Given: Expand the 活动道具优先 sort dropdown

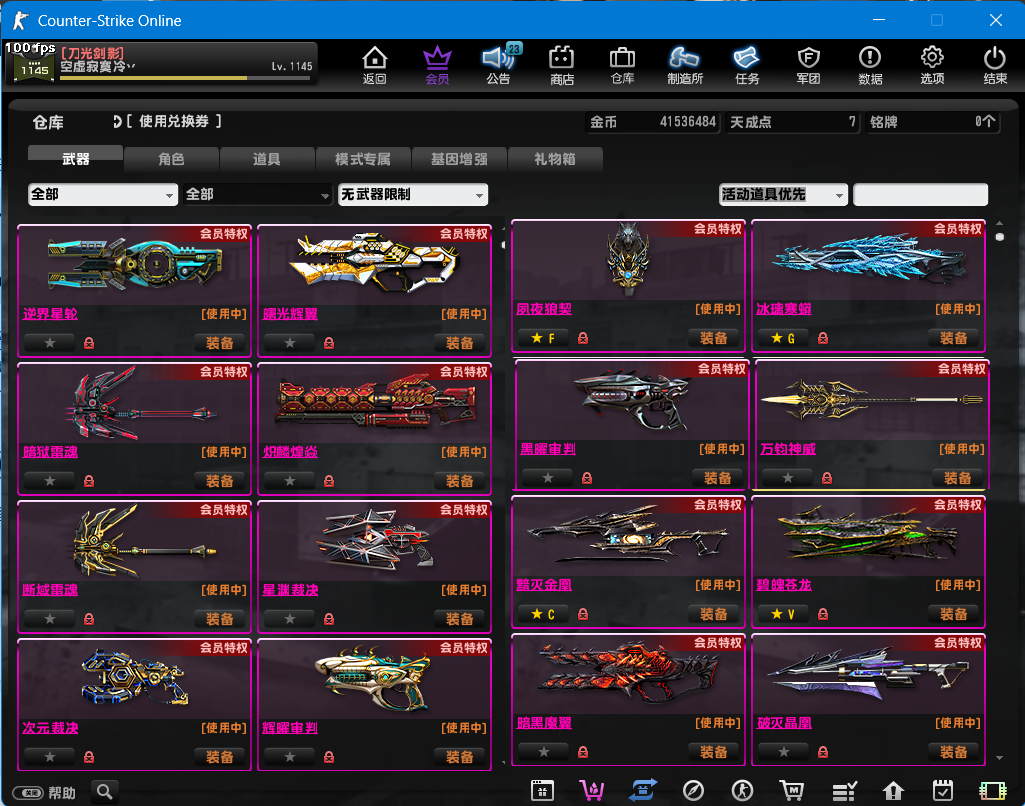Looking at the screenshot, I should tap(783, 195).
